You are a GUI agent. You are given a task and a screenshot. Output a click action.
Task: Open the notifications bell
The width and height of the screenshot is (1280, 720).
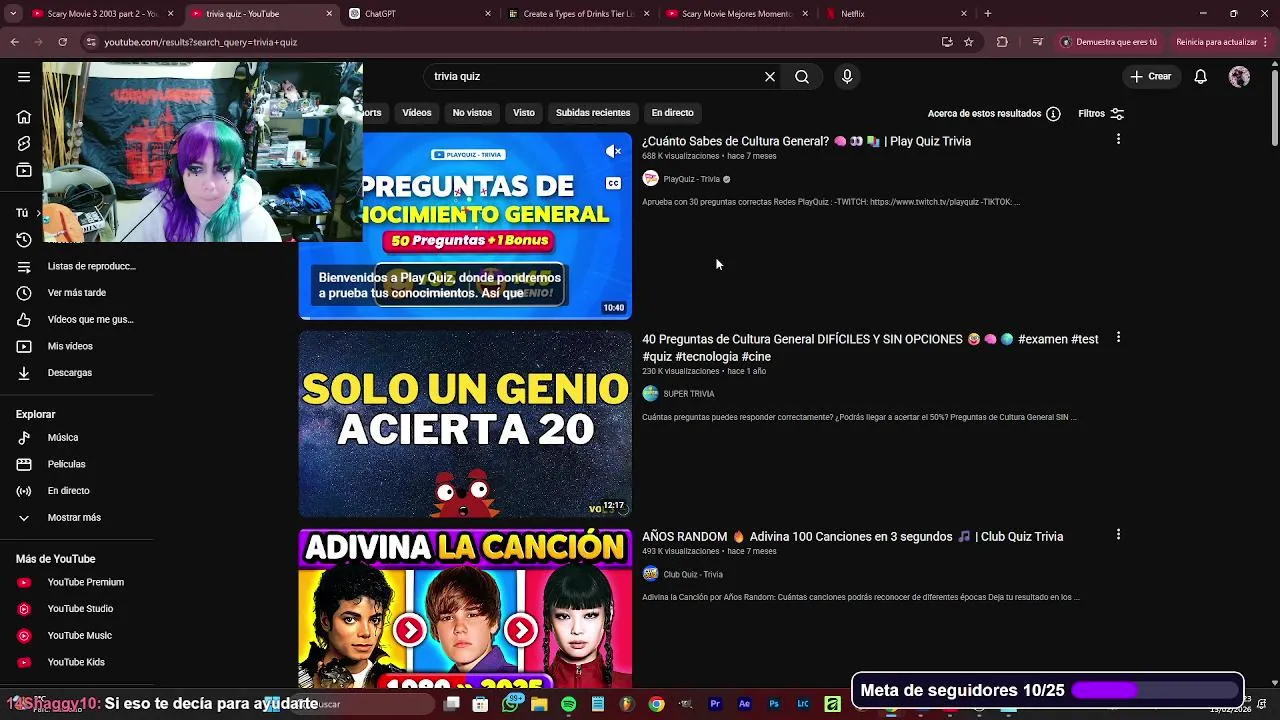1201,76
